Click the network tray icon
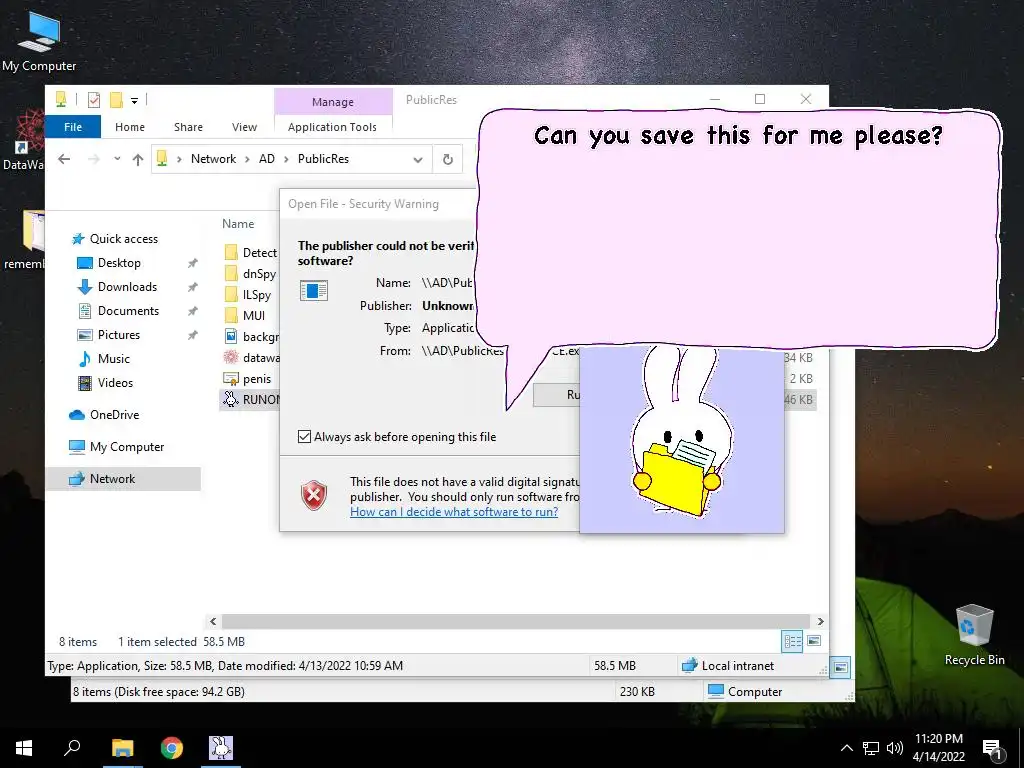1024x768 pixels. coord(871,748)
